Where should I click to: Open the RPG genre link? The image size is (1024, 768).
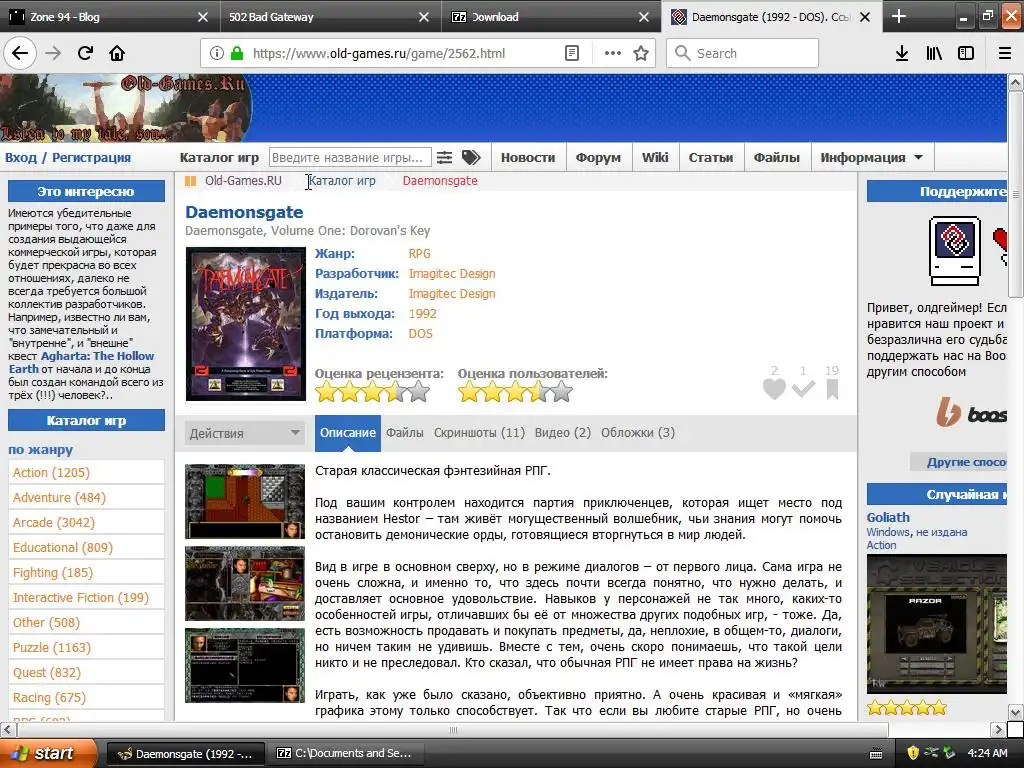[x=419, y=253]
